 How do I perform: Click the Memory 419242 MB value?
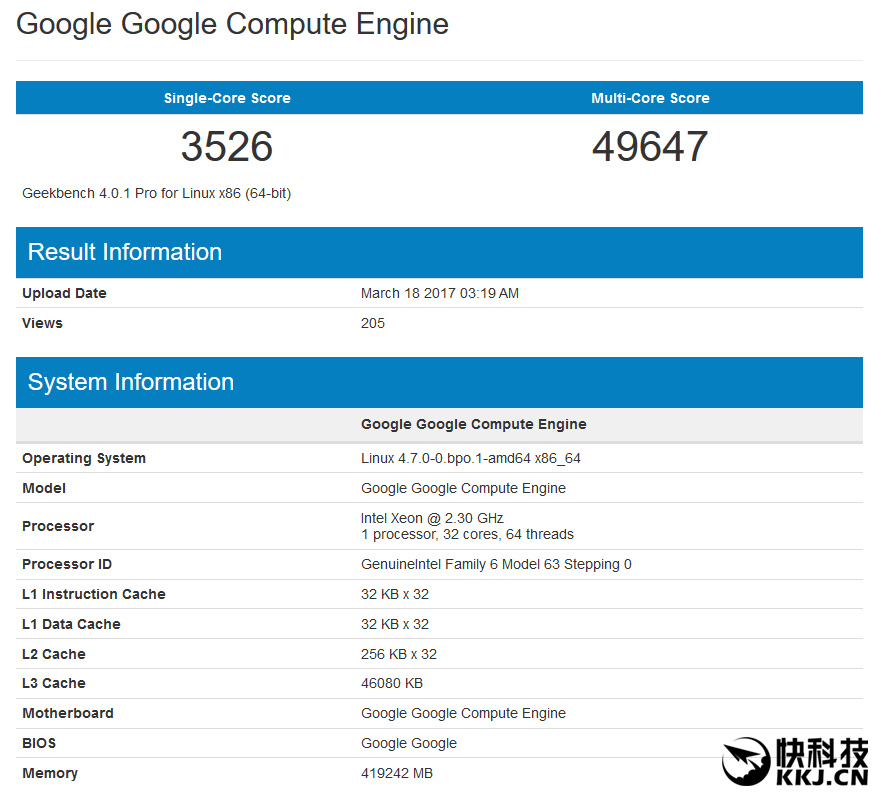click(397, 773)
